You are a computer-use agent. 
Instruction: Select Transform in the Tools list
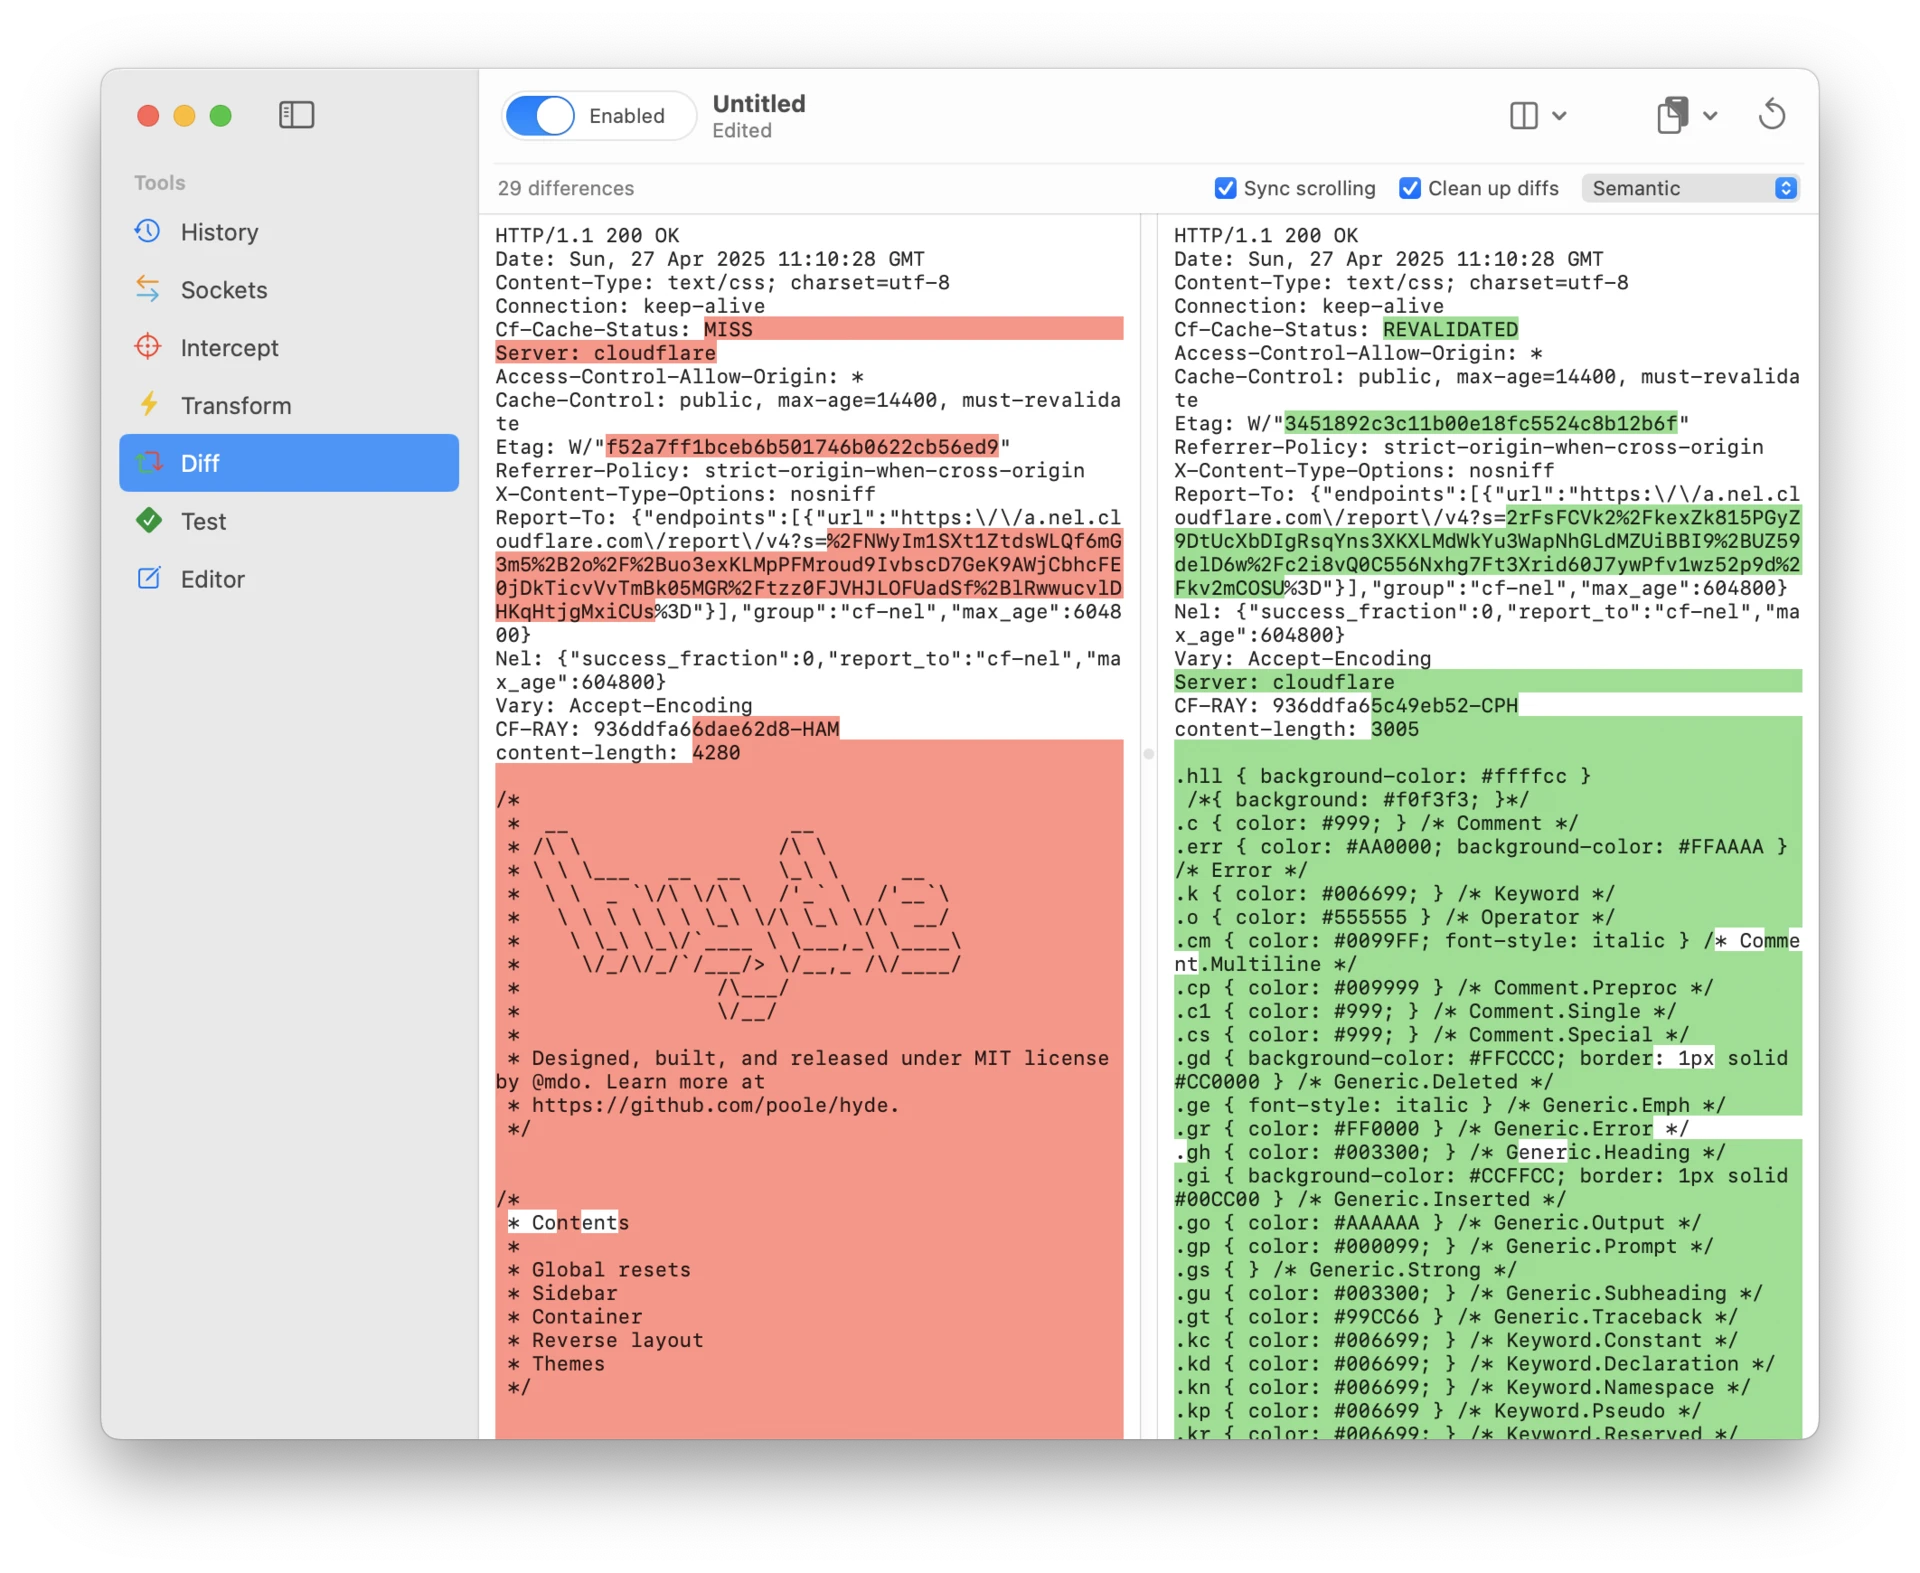tap(236, 405)
